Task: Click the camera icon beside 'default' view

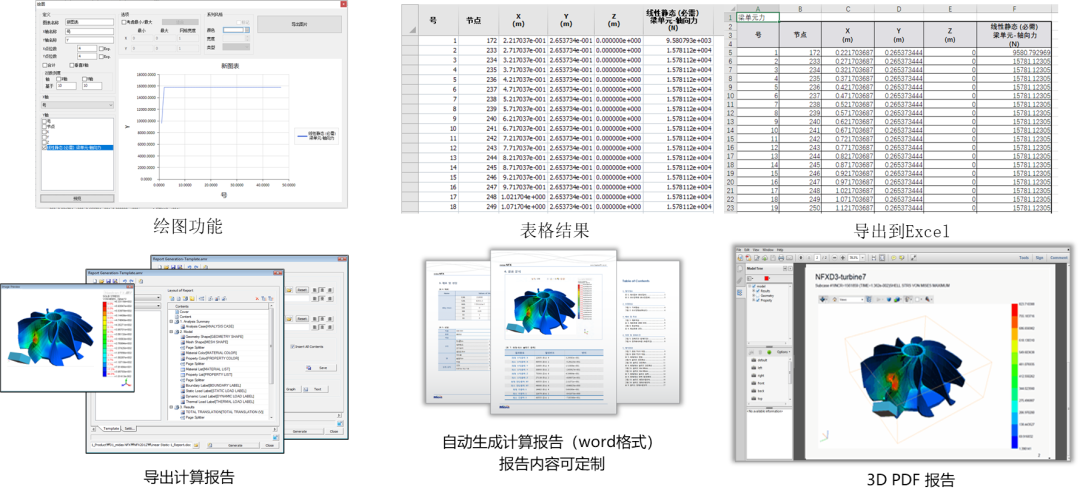Action: pyautogui.click(x=756, y=360)
